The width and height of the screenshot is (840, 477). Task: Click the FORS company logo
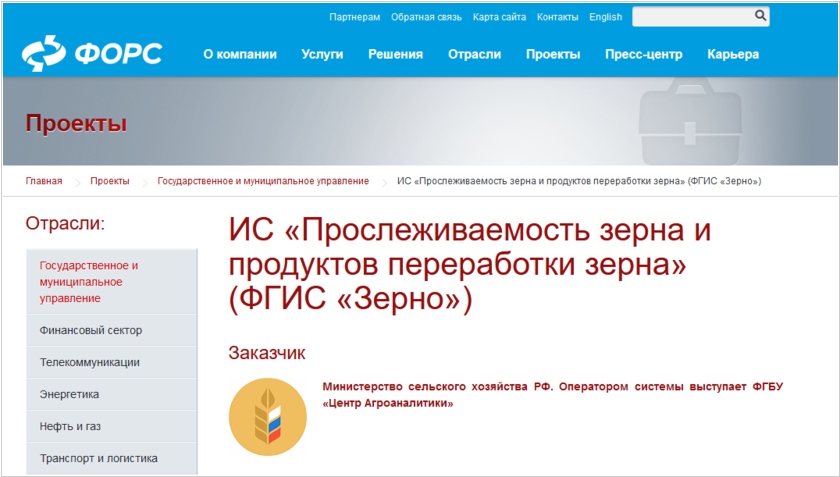click(92, 53)
